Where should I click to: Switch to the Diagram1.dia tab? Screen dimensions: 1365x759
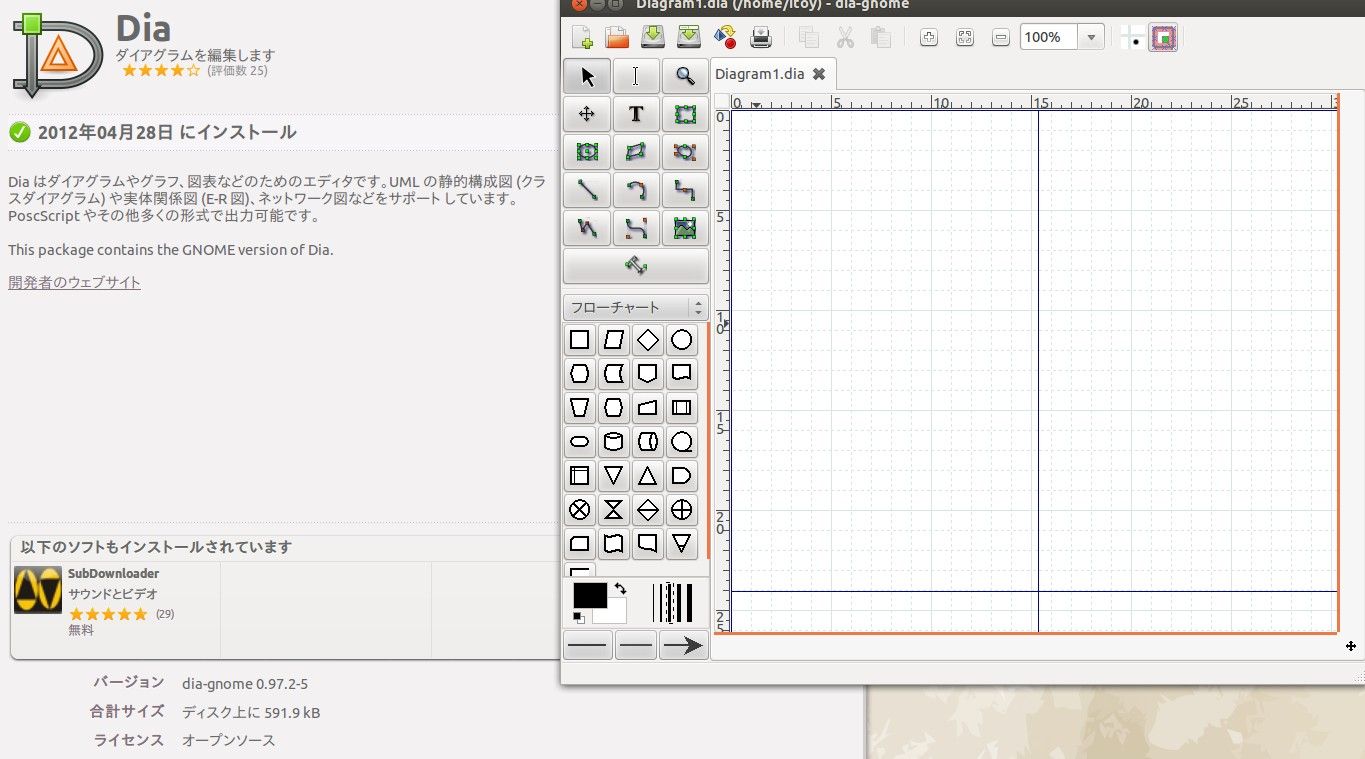(x=760, y=74)
